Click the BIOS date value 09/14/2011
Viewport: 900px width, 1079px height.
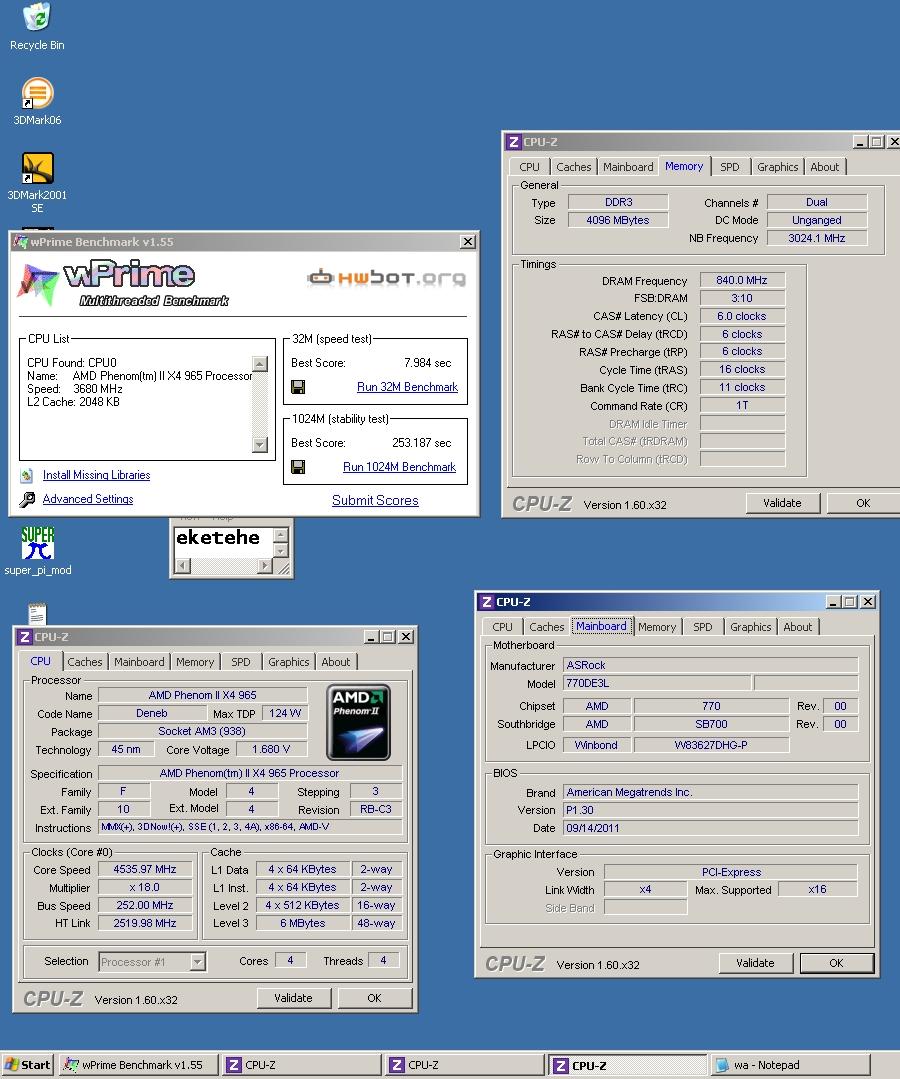click(x=711, y=828)
